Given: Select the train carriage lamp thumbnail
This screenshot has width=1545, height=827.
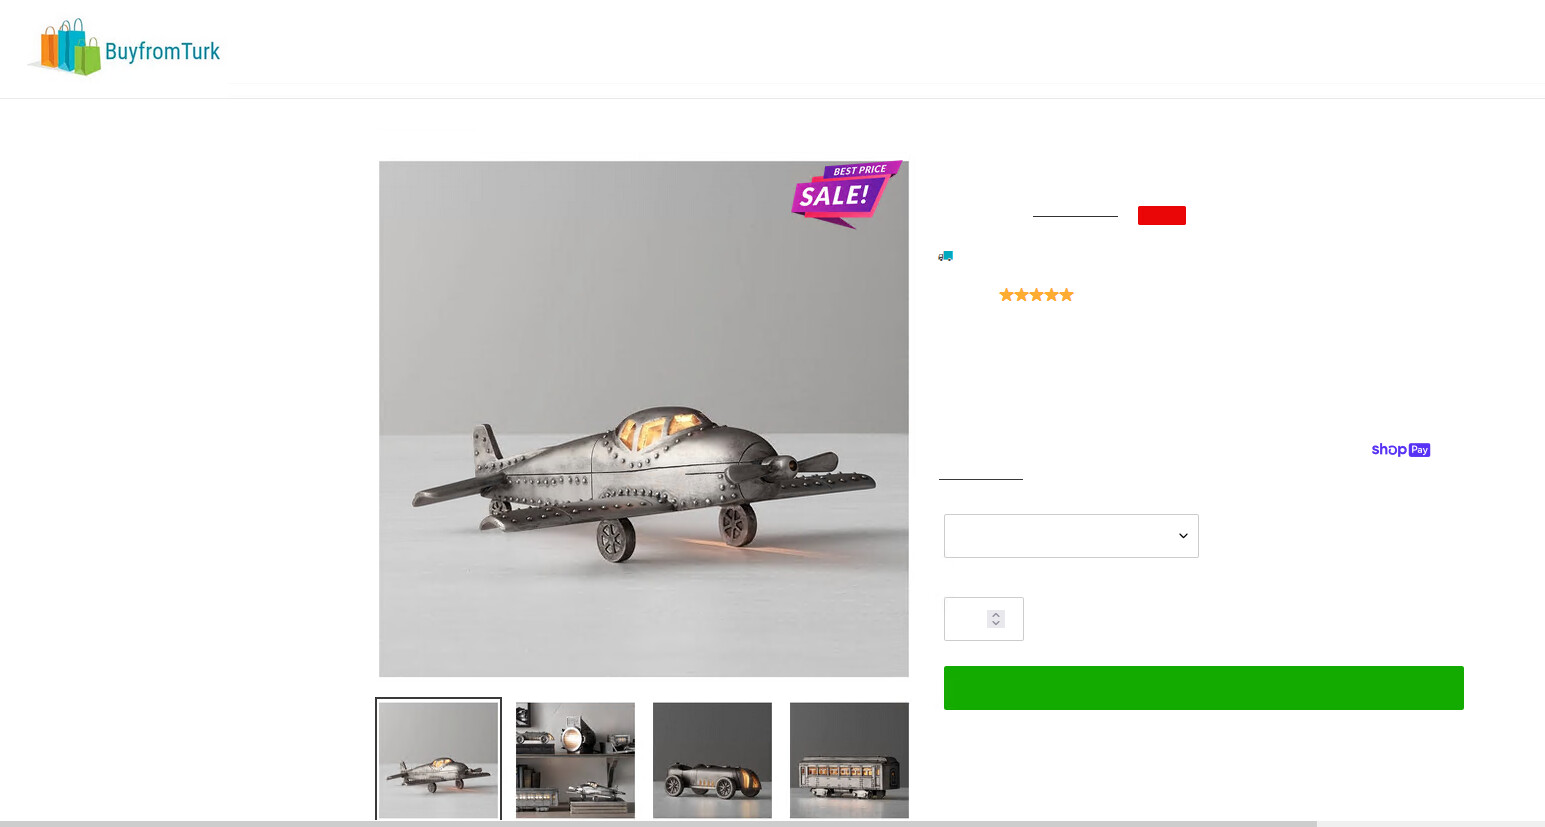Looking at the screenshot, I should [849, 760].
